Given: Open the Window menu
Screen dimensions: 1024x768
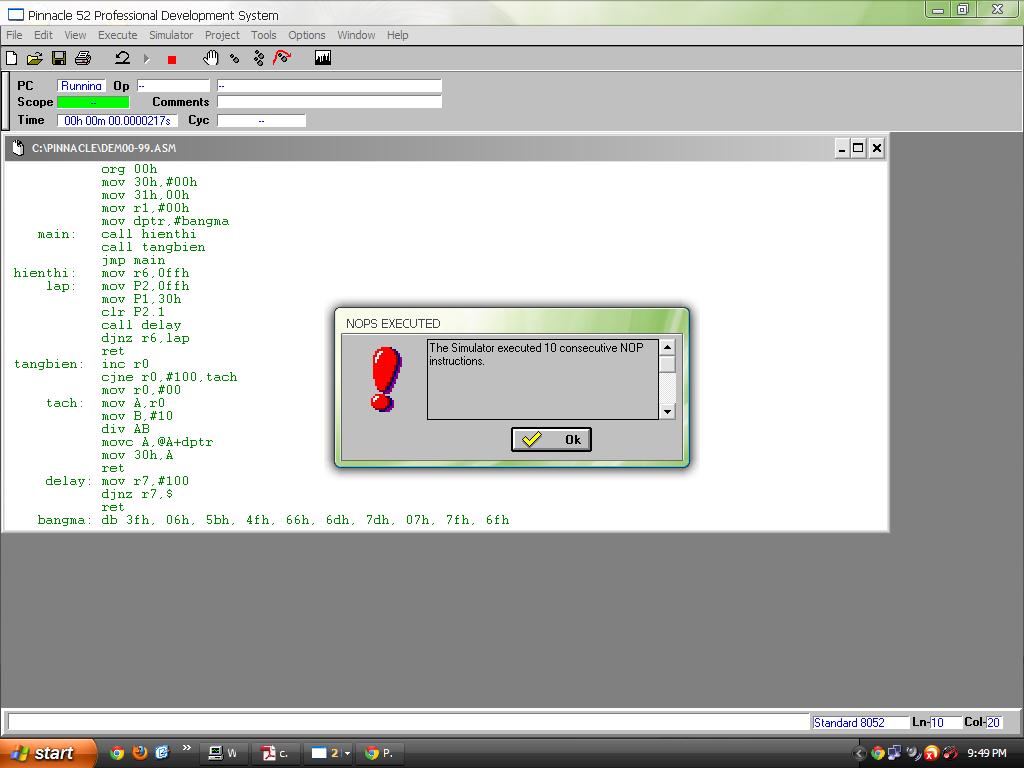Looking at the screenshot, I should (x=356, y=35).
